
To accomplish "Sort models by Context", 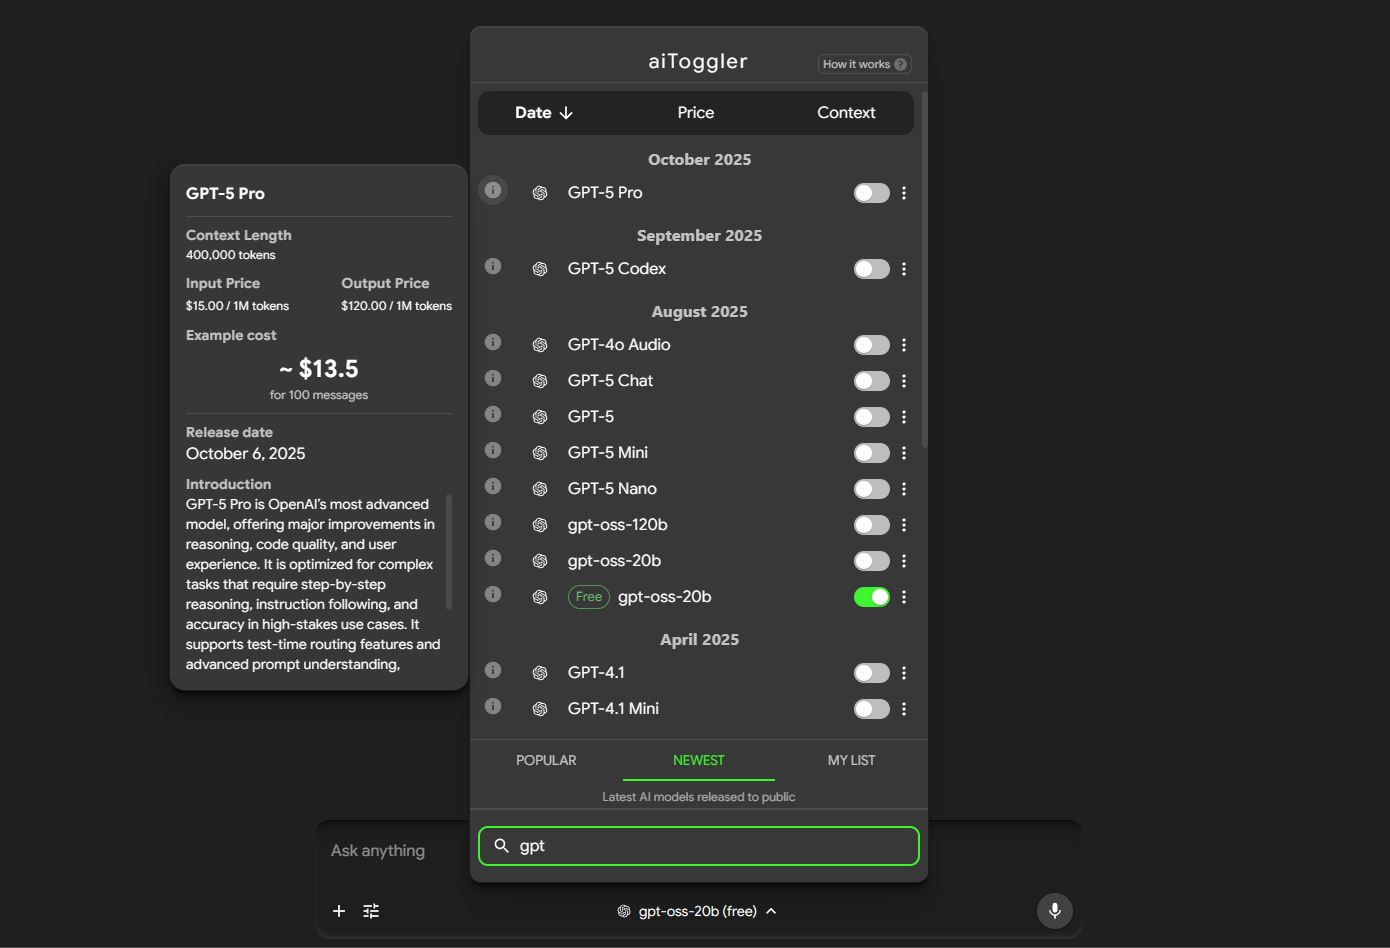I will pos(846,113).
